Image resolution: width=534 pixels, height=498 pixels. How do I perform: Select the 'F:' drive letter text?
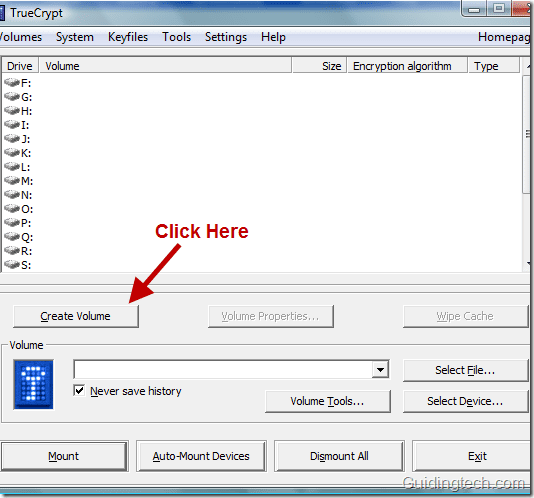click(26, 83)
